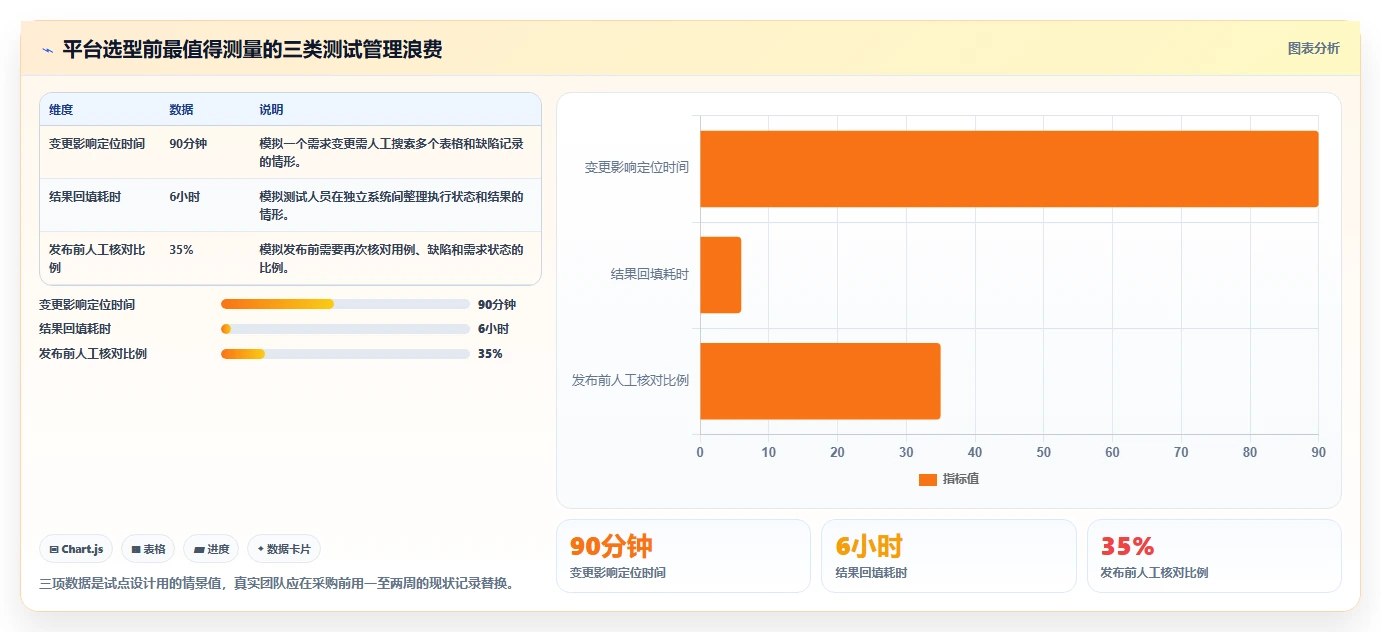This screenshot has width=1381, height=632.
Task: Click the 35% data card
Action: coord(1214,556)
